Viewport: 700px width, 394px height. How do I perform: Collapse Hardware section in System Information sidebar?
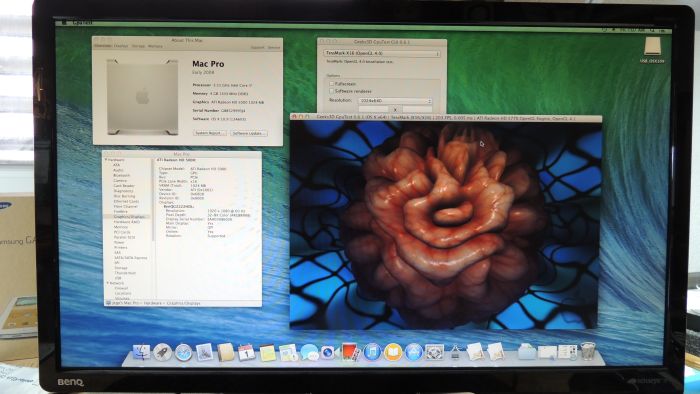106,160
